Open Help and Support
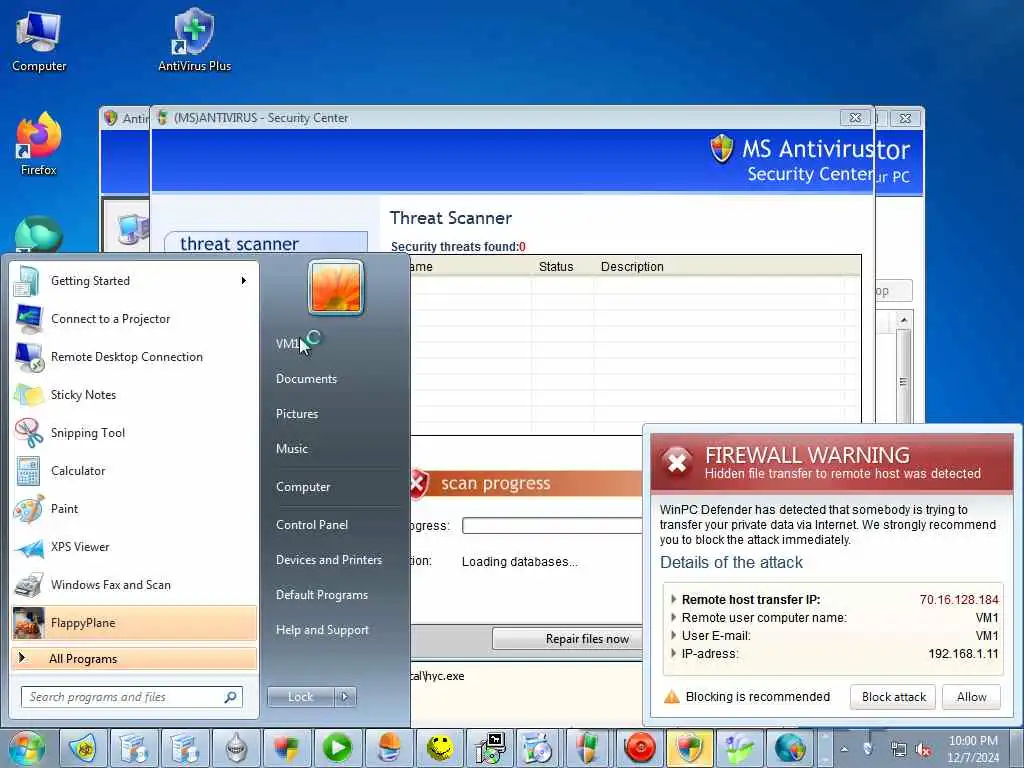 (x=322, y=630)
